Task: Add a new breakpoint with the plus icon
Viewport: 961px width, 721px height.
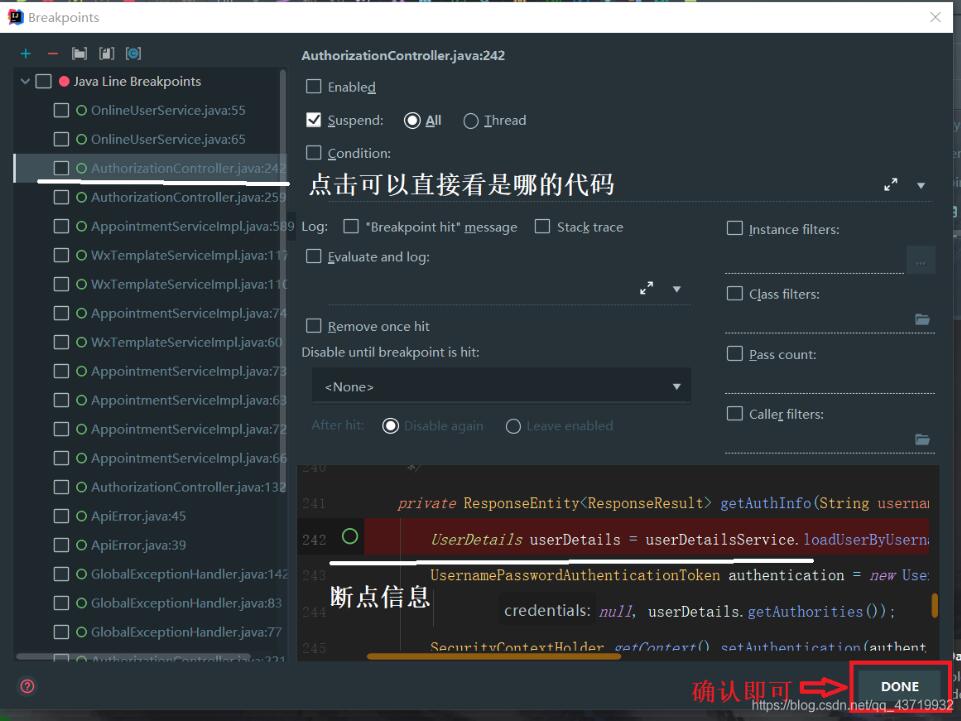Action: (x=25, y=54)
